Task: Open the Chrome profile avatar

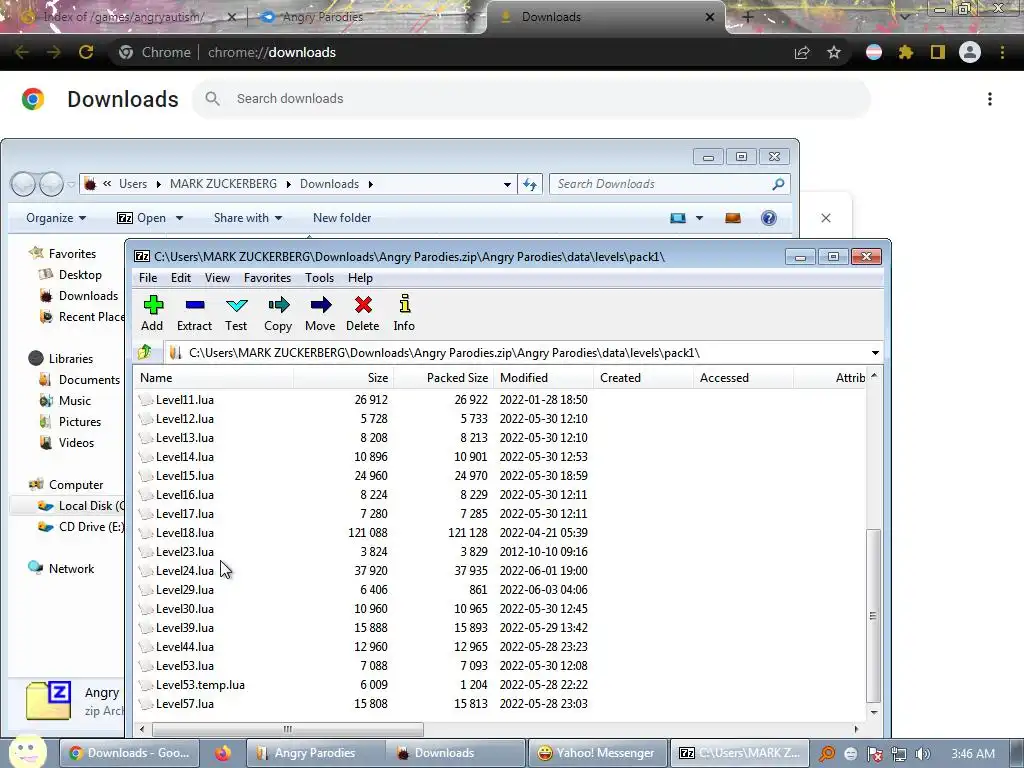Action: click(x=970, y=52)
